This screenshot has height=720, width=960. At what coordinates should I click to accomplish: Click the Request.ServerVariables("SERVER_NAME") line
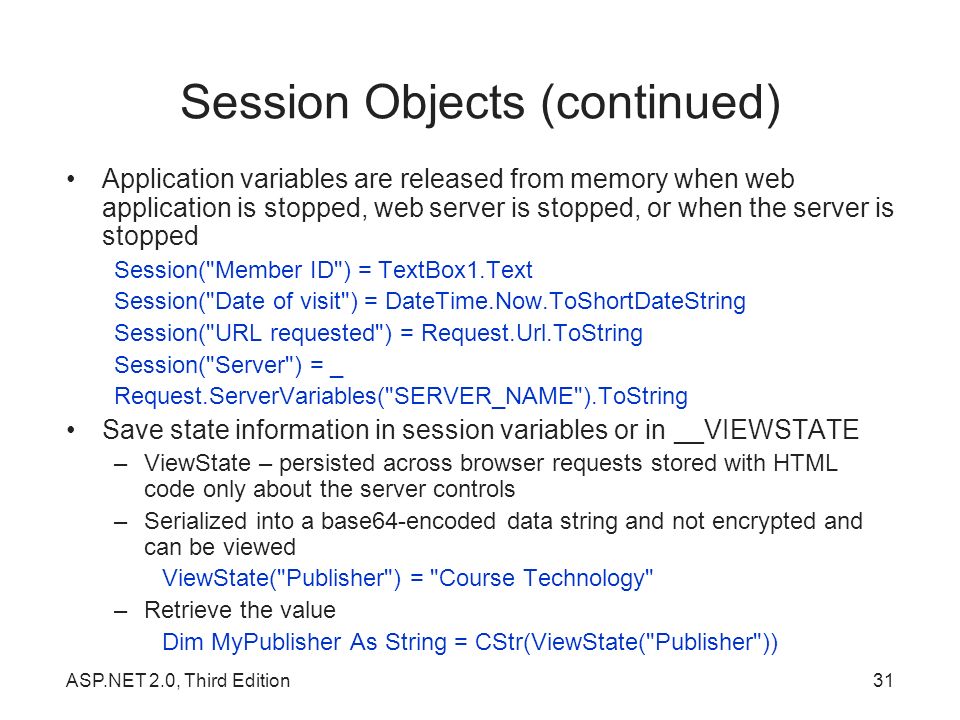pos(401,396)
